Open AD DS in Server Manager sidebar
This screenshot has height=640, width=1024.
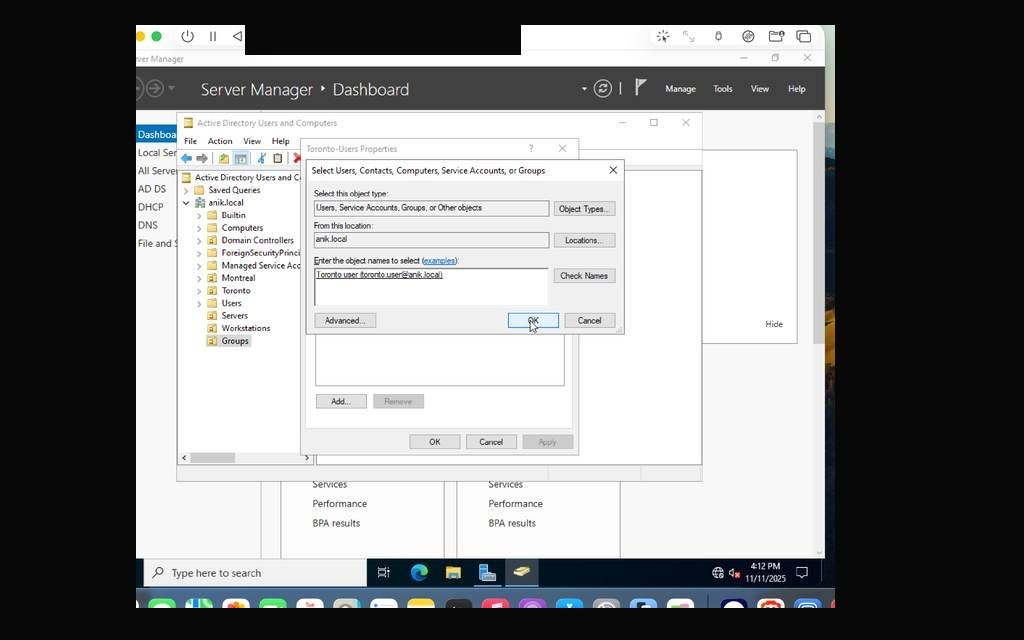coord(152,189)
